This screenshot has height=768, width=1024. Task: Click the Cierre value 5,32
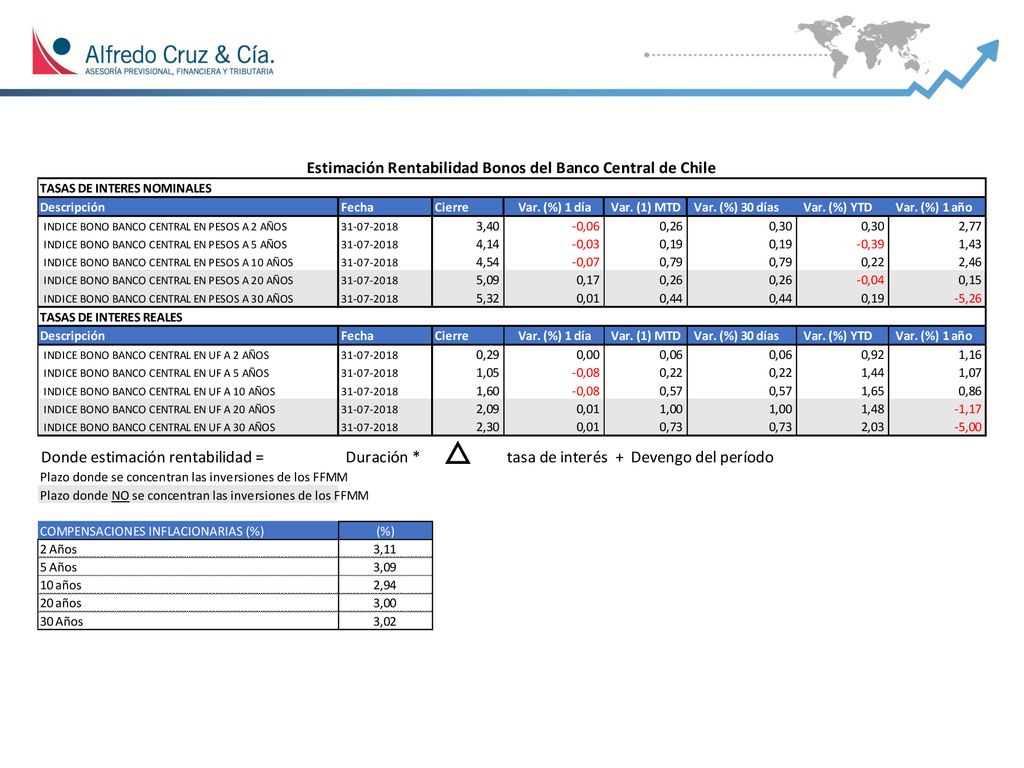click(x=487, y=298)
